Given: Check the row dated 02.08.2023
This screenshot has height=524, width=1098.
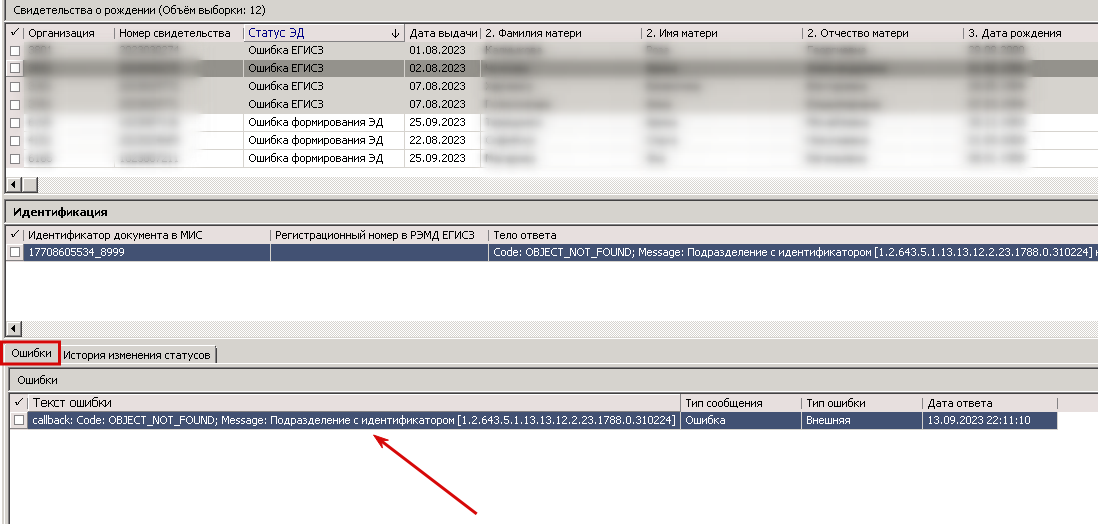Looking at the screenshot, I should pyautogui.click(x=15, y=68).
